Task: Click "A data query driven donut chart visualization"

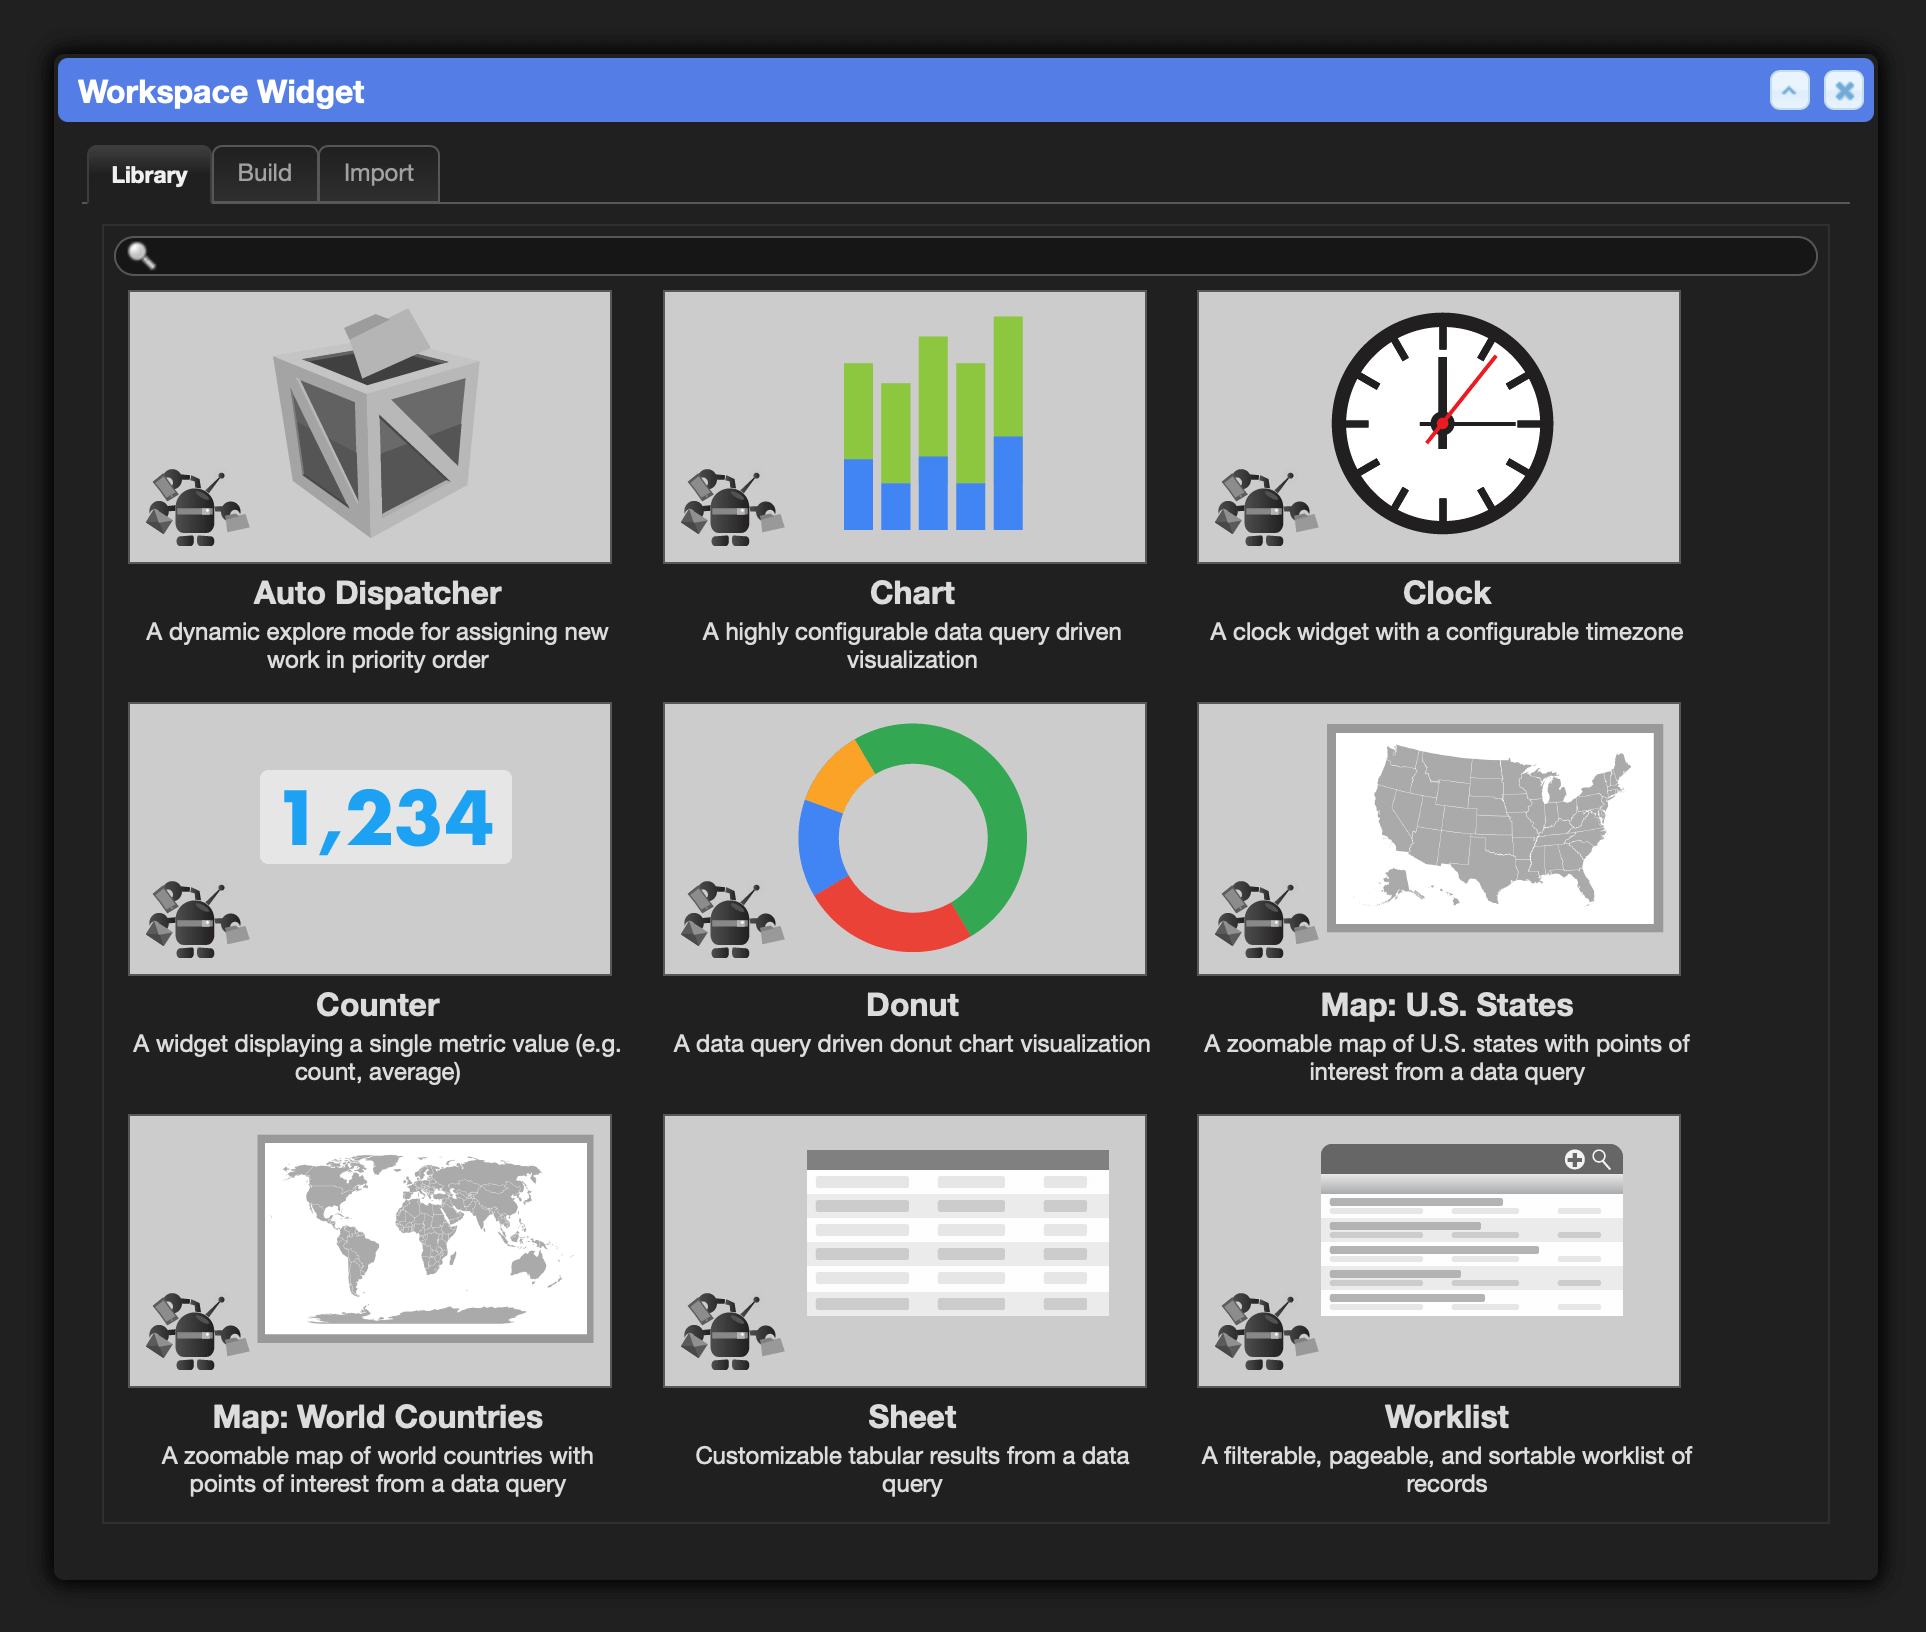Action: pos(912,1044)
